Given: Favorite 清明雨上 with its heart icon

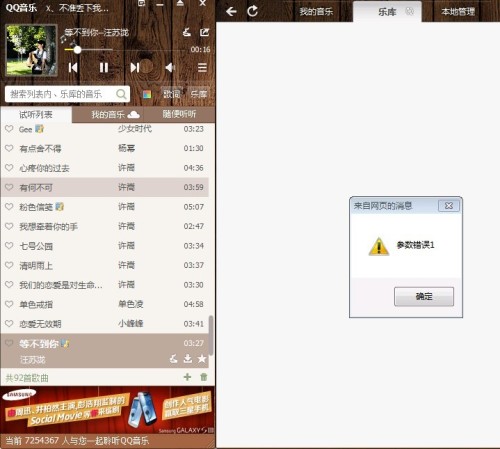Looking at the screenshot, I should point(9,265).
